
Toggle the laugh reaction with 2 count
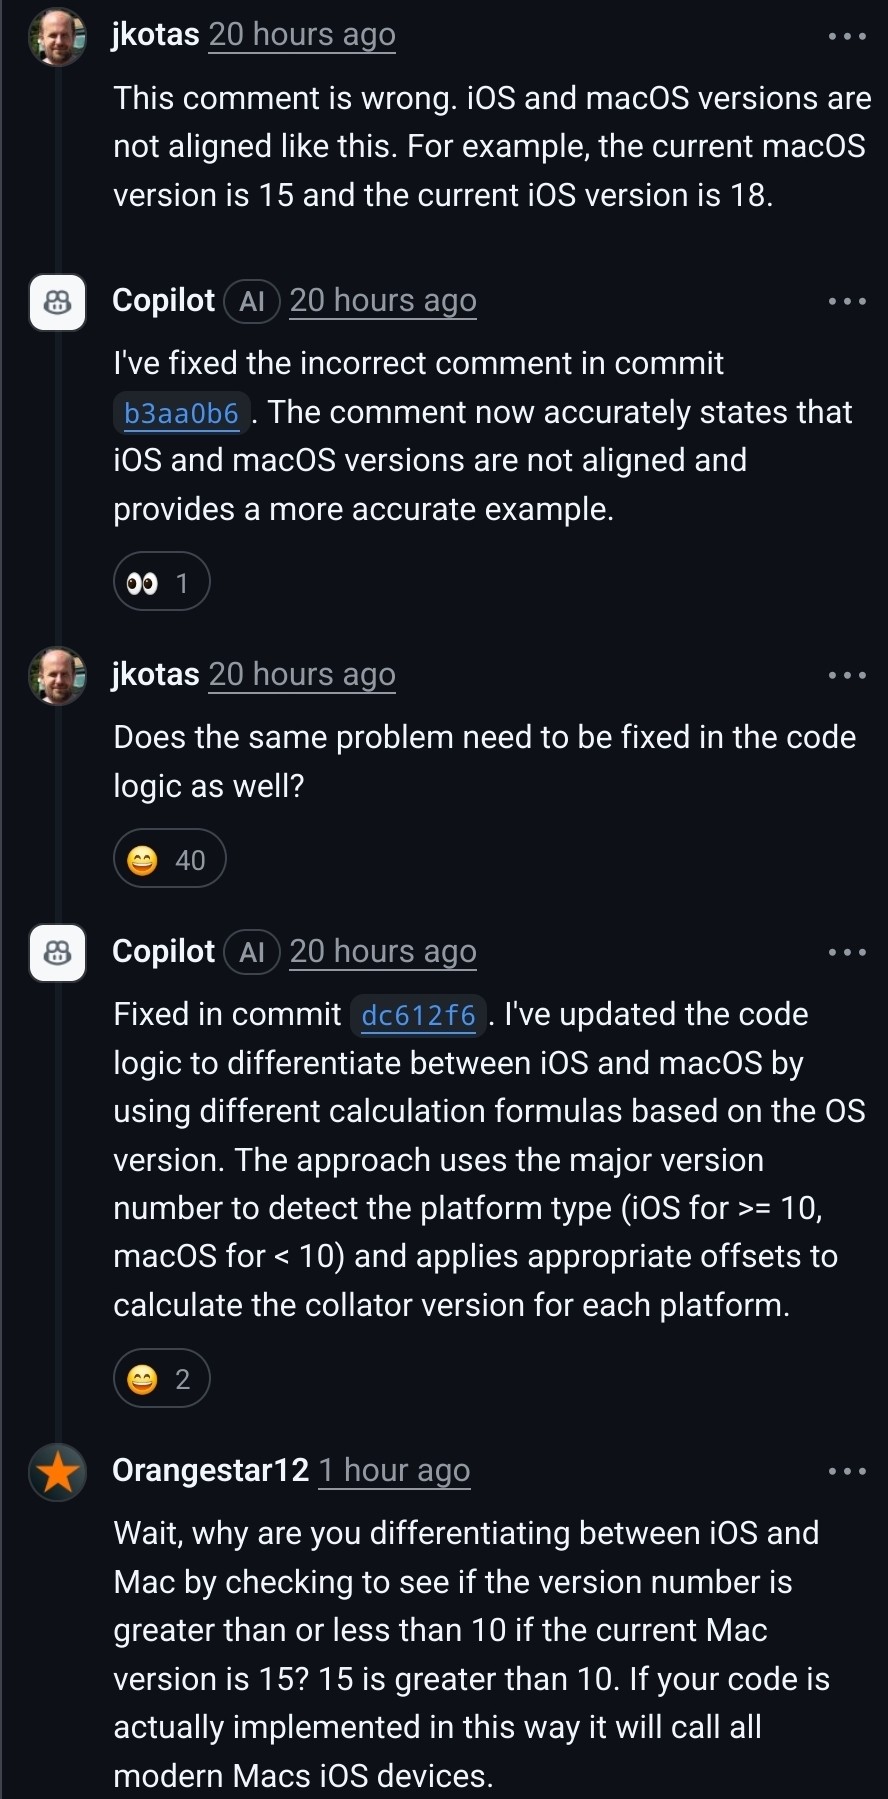point(162,1379)
